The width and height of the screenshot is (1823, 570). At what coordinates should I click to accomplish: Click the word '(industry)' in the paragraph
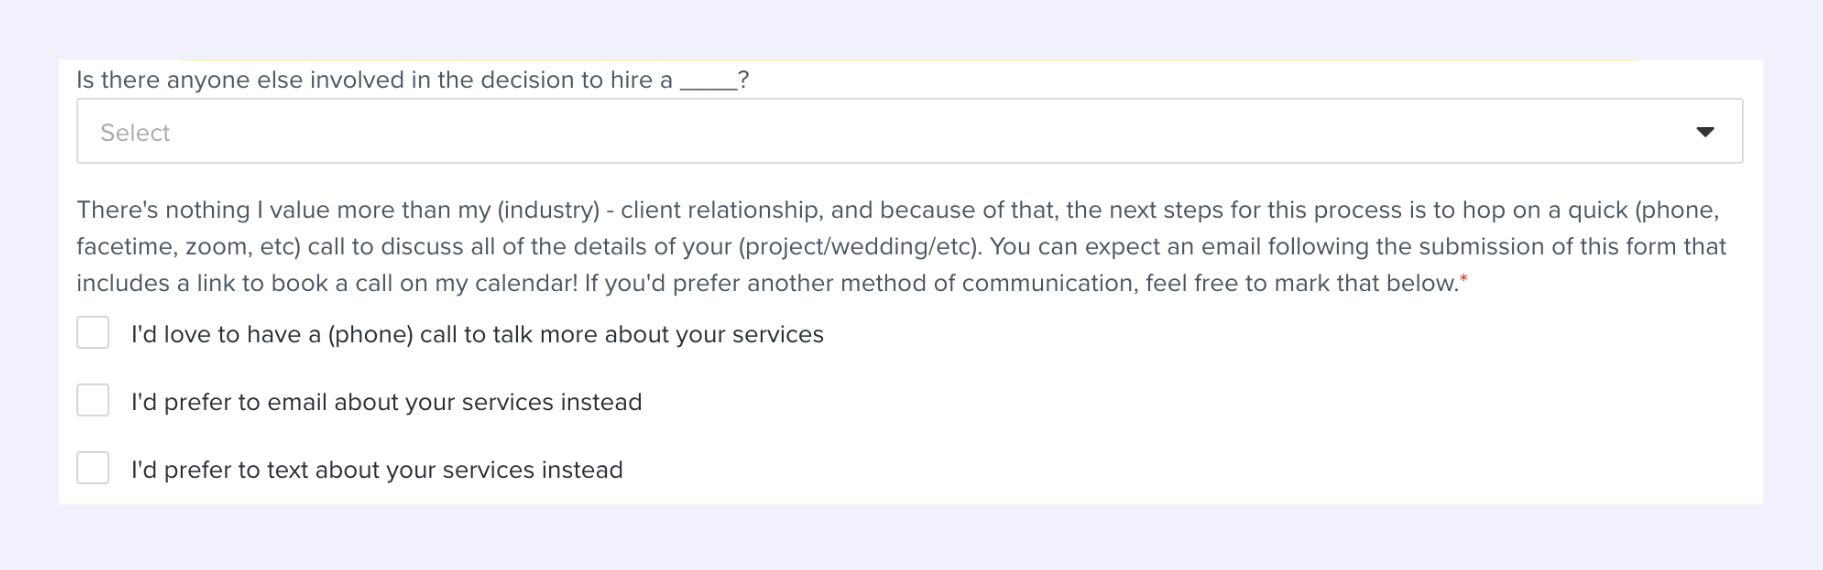coord(548,210)
